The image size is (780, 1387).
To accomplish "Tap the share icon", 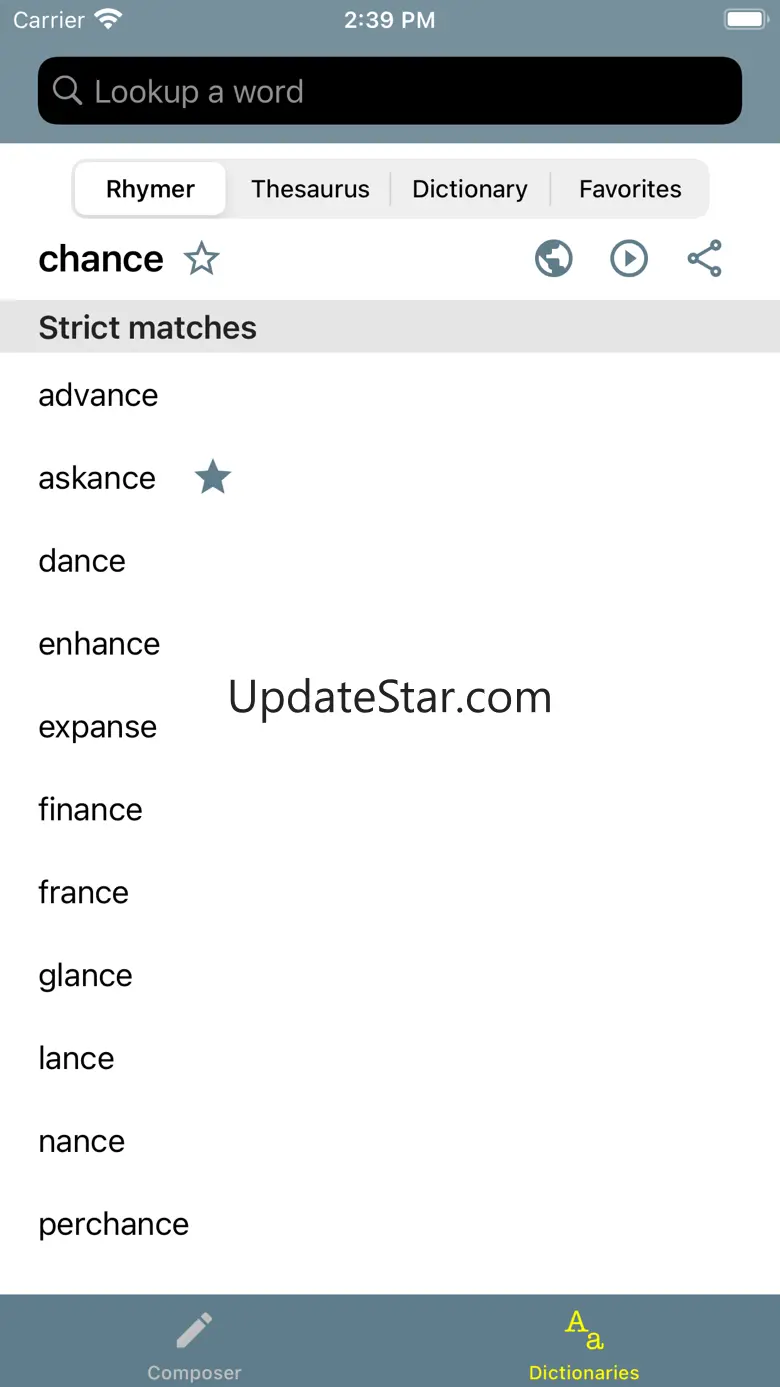I will (x=704, y=259).
